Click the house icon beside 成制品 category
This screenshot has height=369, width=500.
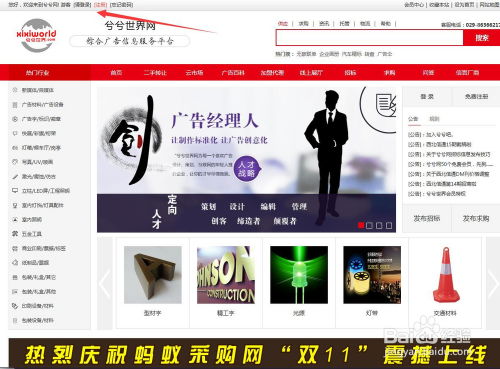15,263
